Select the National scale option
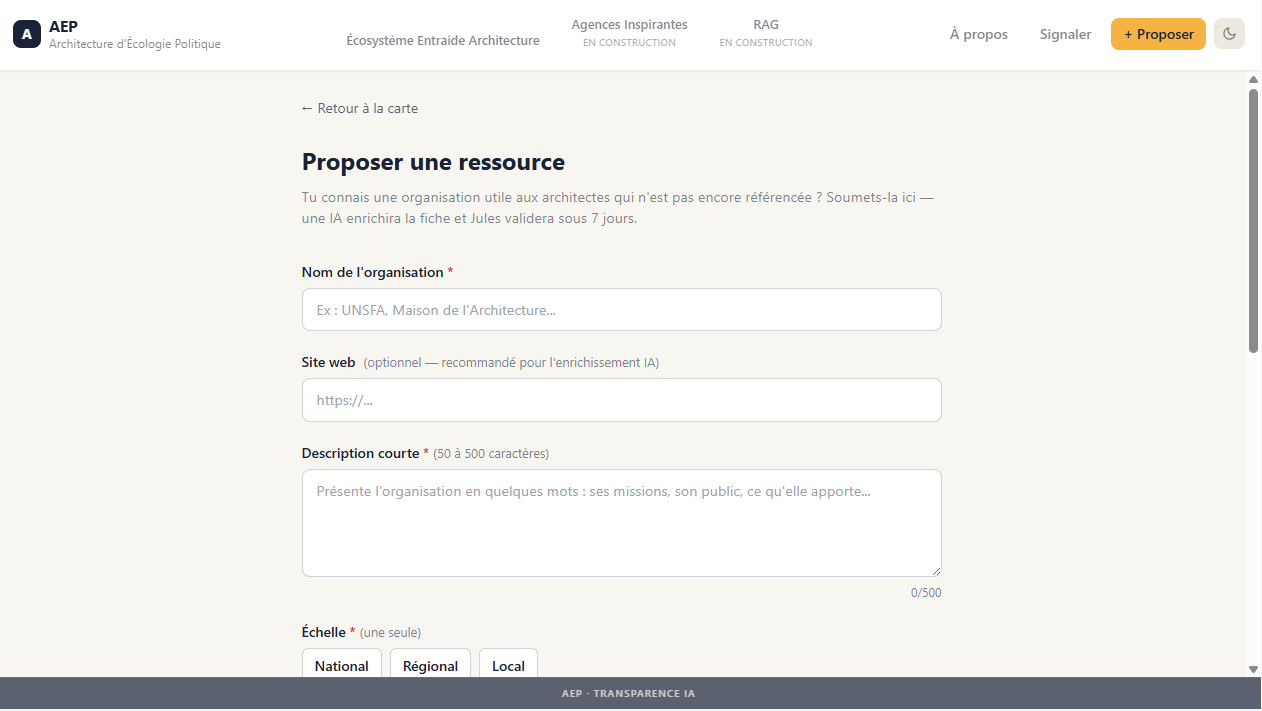This screenshot has width=1262, height=711. pyautogui.click(x=341, y=666)
